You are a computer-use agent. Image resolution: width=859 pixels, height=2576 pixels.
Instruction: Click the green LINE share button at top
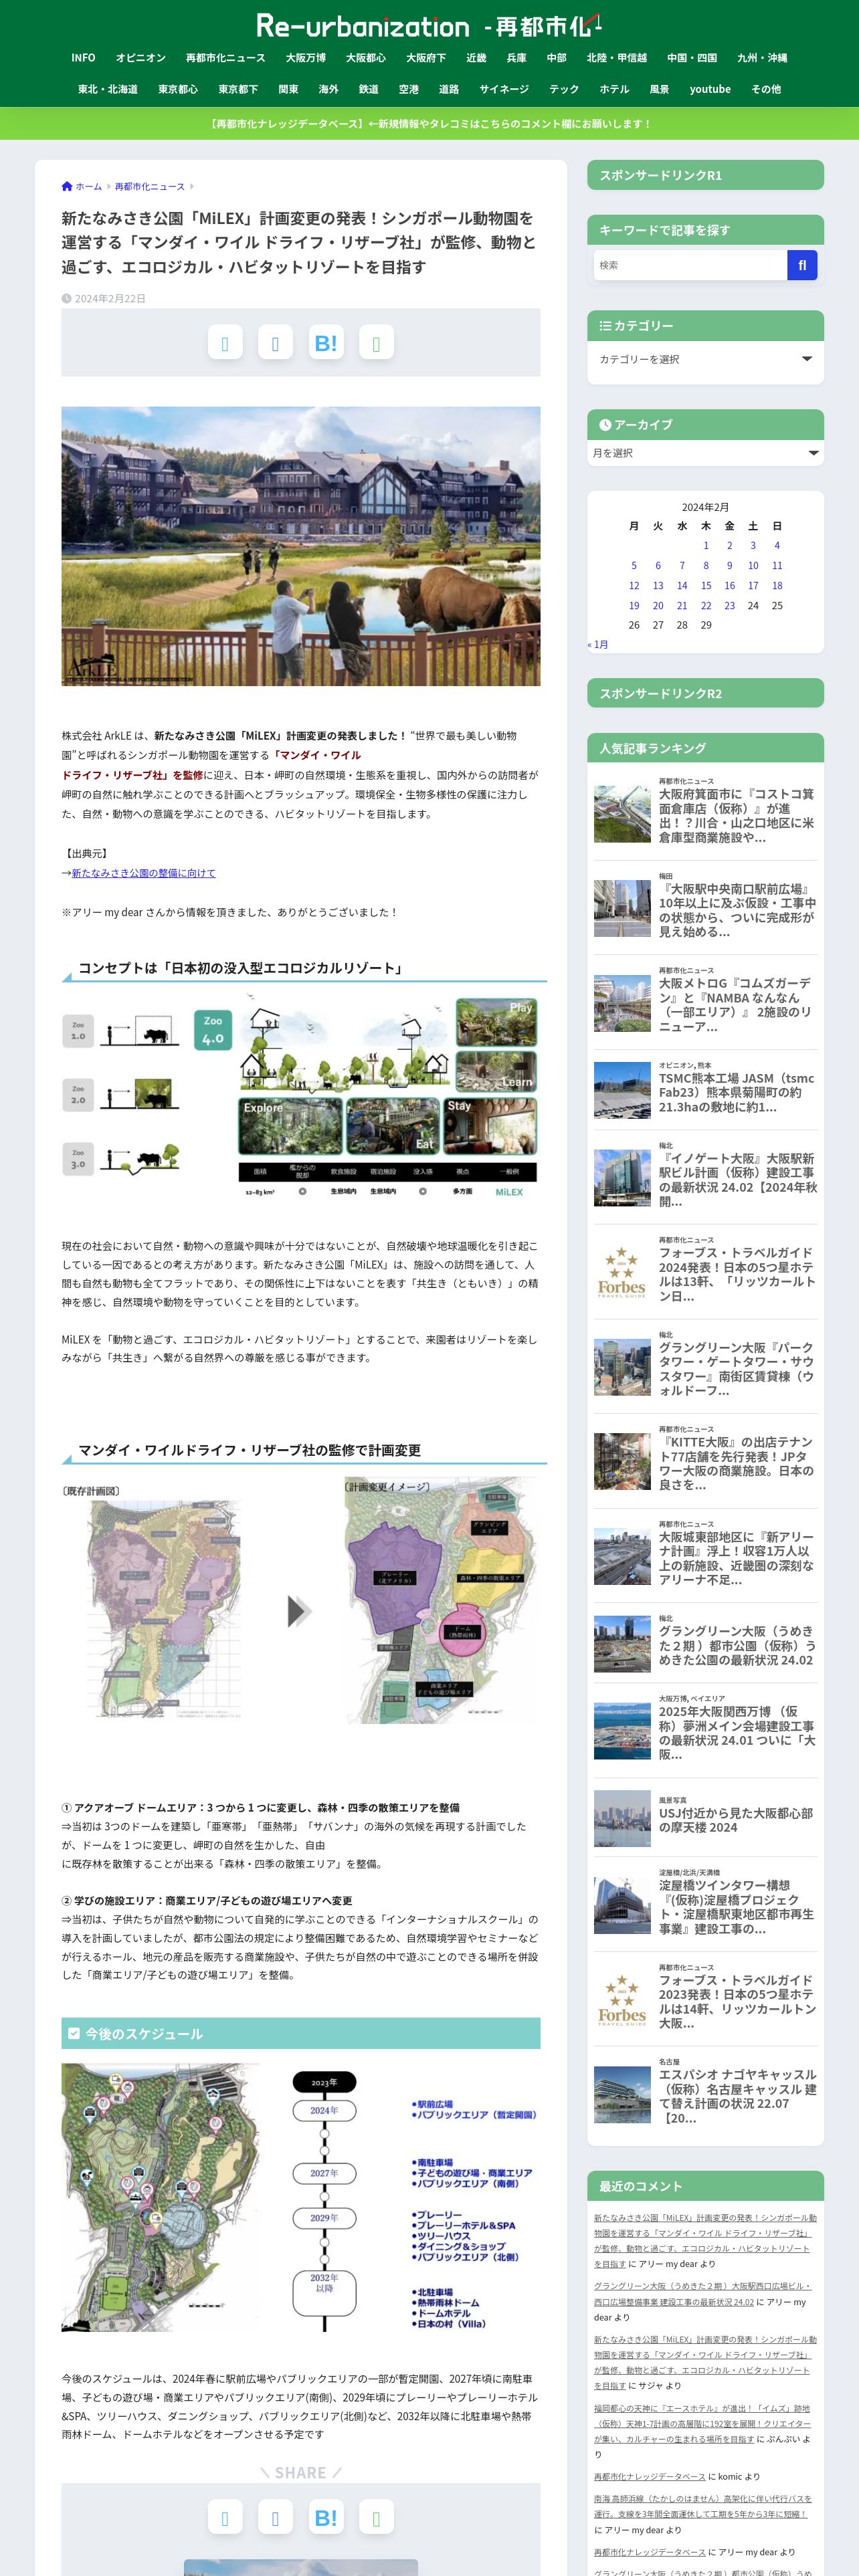coord(376,343)
